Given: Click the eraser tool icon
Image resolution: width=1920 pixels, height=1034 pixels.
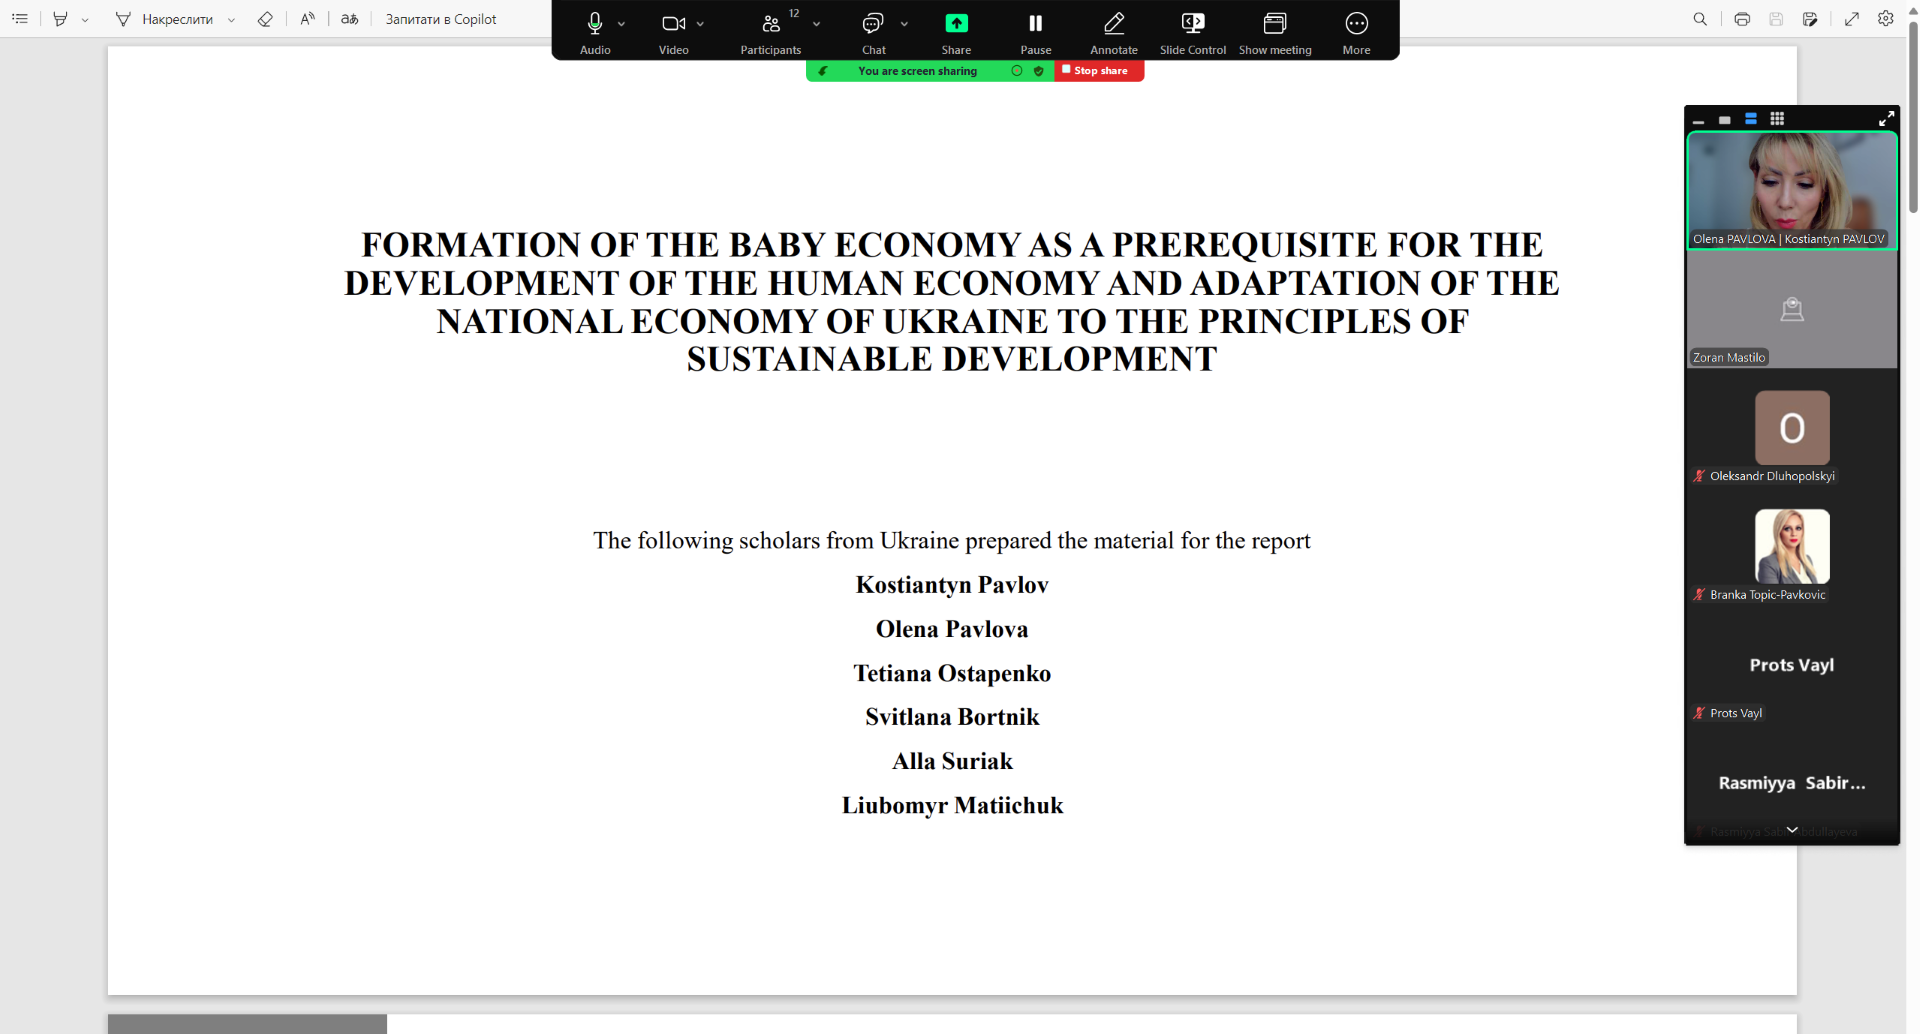Looking at the screenshot, I should [265, 19].
